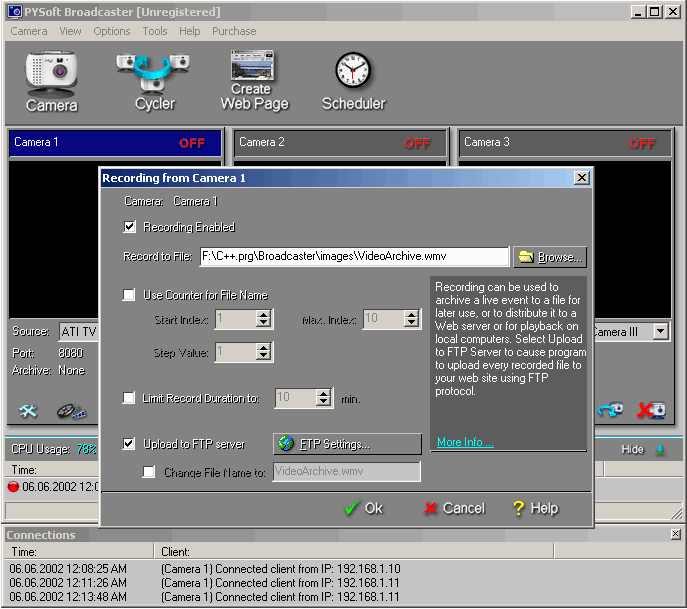Expand the Camera 3 source dropdown
The height and width of the screenshot is (609, 687).
[x=660, y=331]
